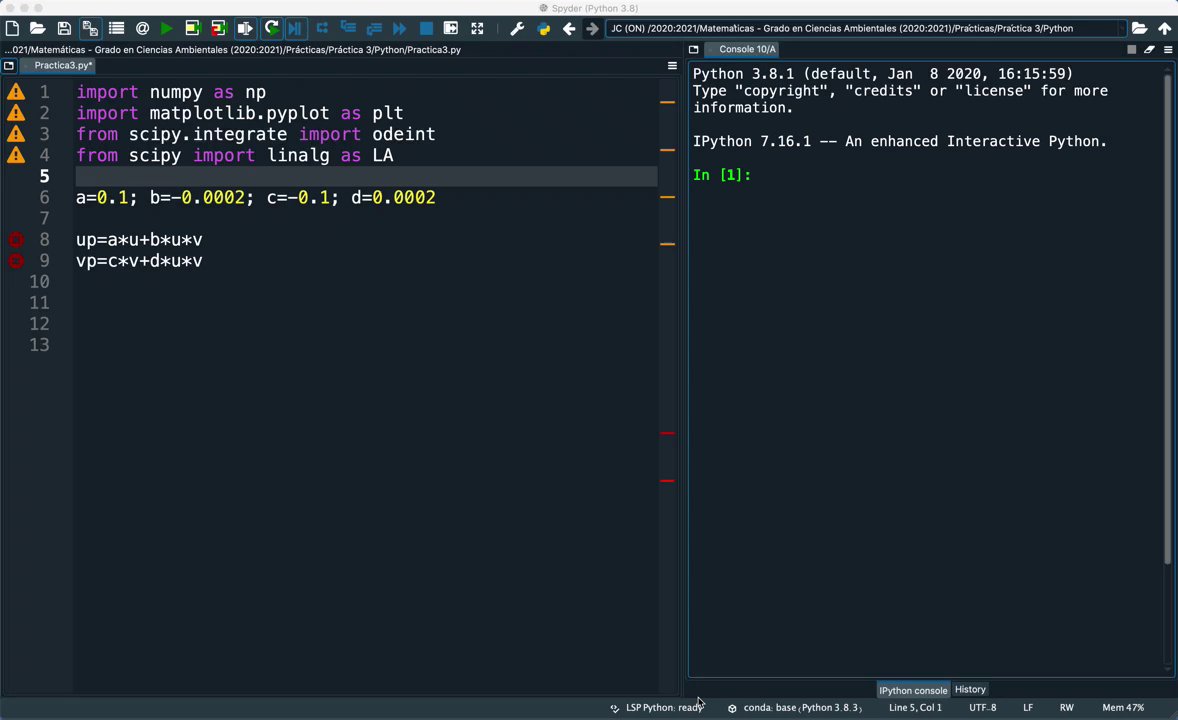The image size is (1178, 720).
Task: Interrupt kernel with console stop square
Action: tap(1131, 50)
